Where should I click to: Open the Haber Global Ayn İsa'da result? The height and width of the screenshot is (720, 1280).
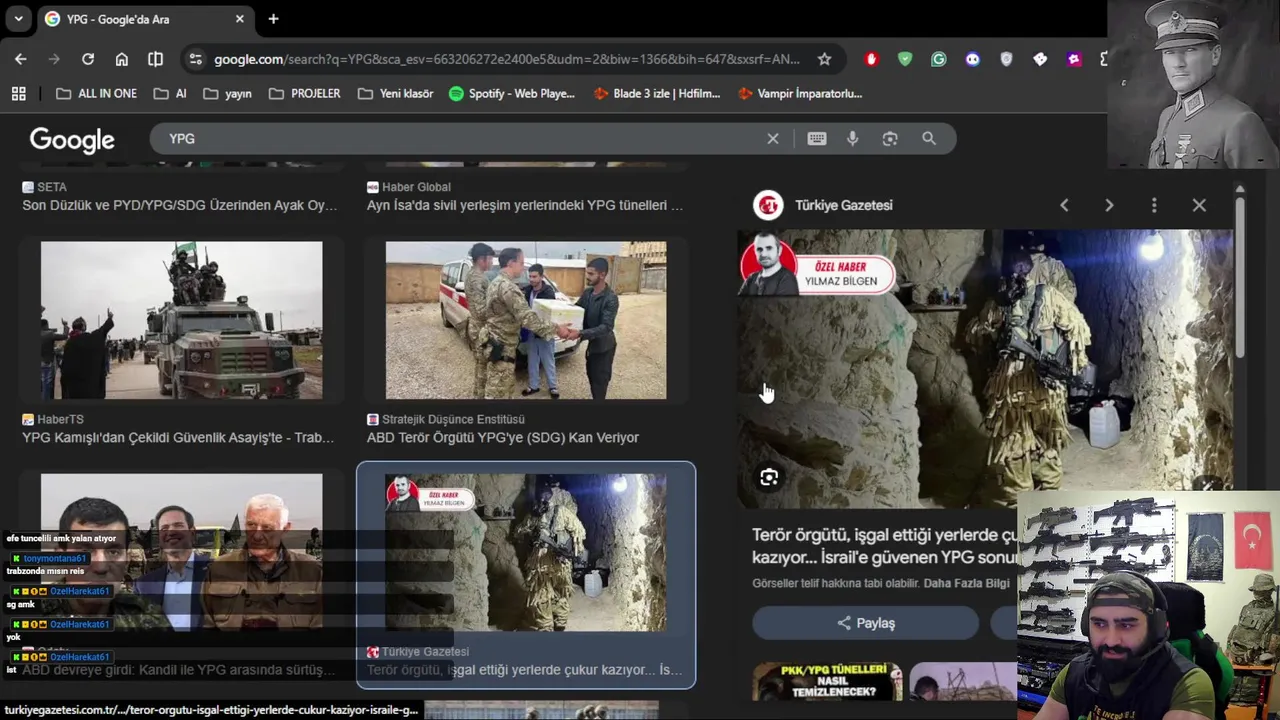(x=525, y=205)
